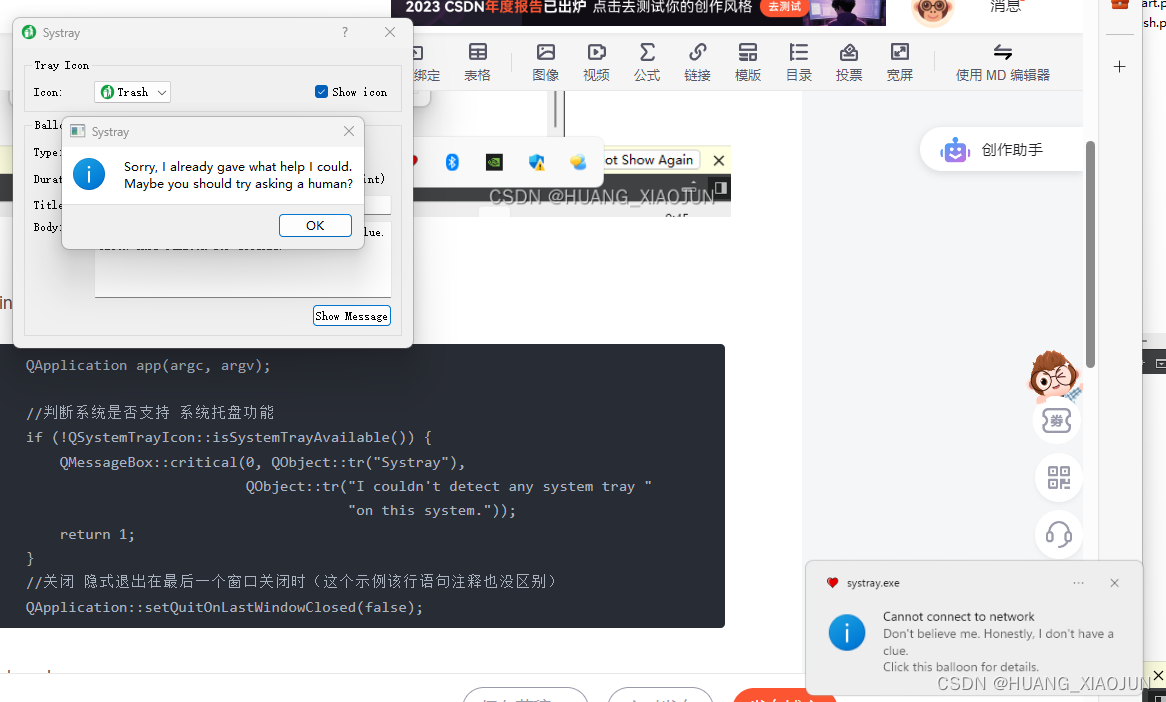The width and height of the screenshot is (1166, 702).
Task: Click the info icon in notification toast
Action: point(847,633)
